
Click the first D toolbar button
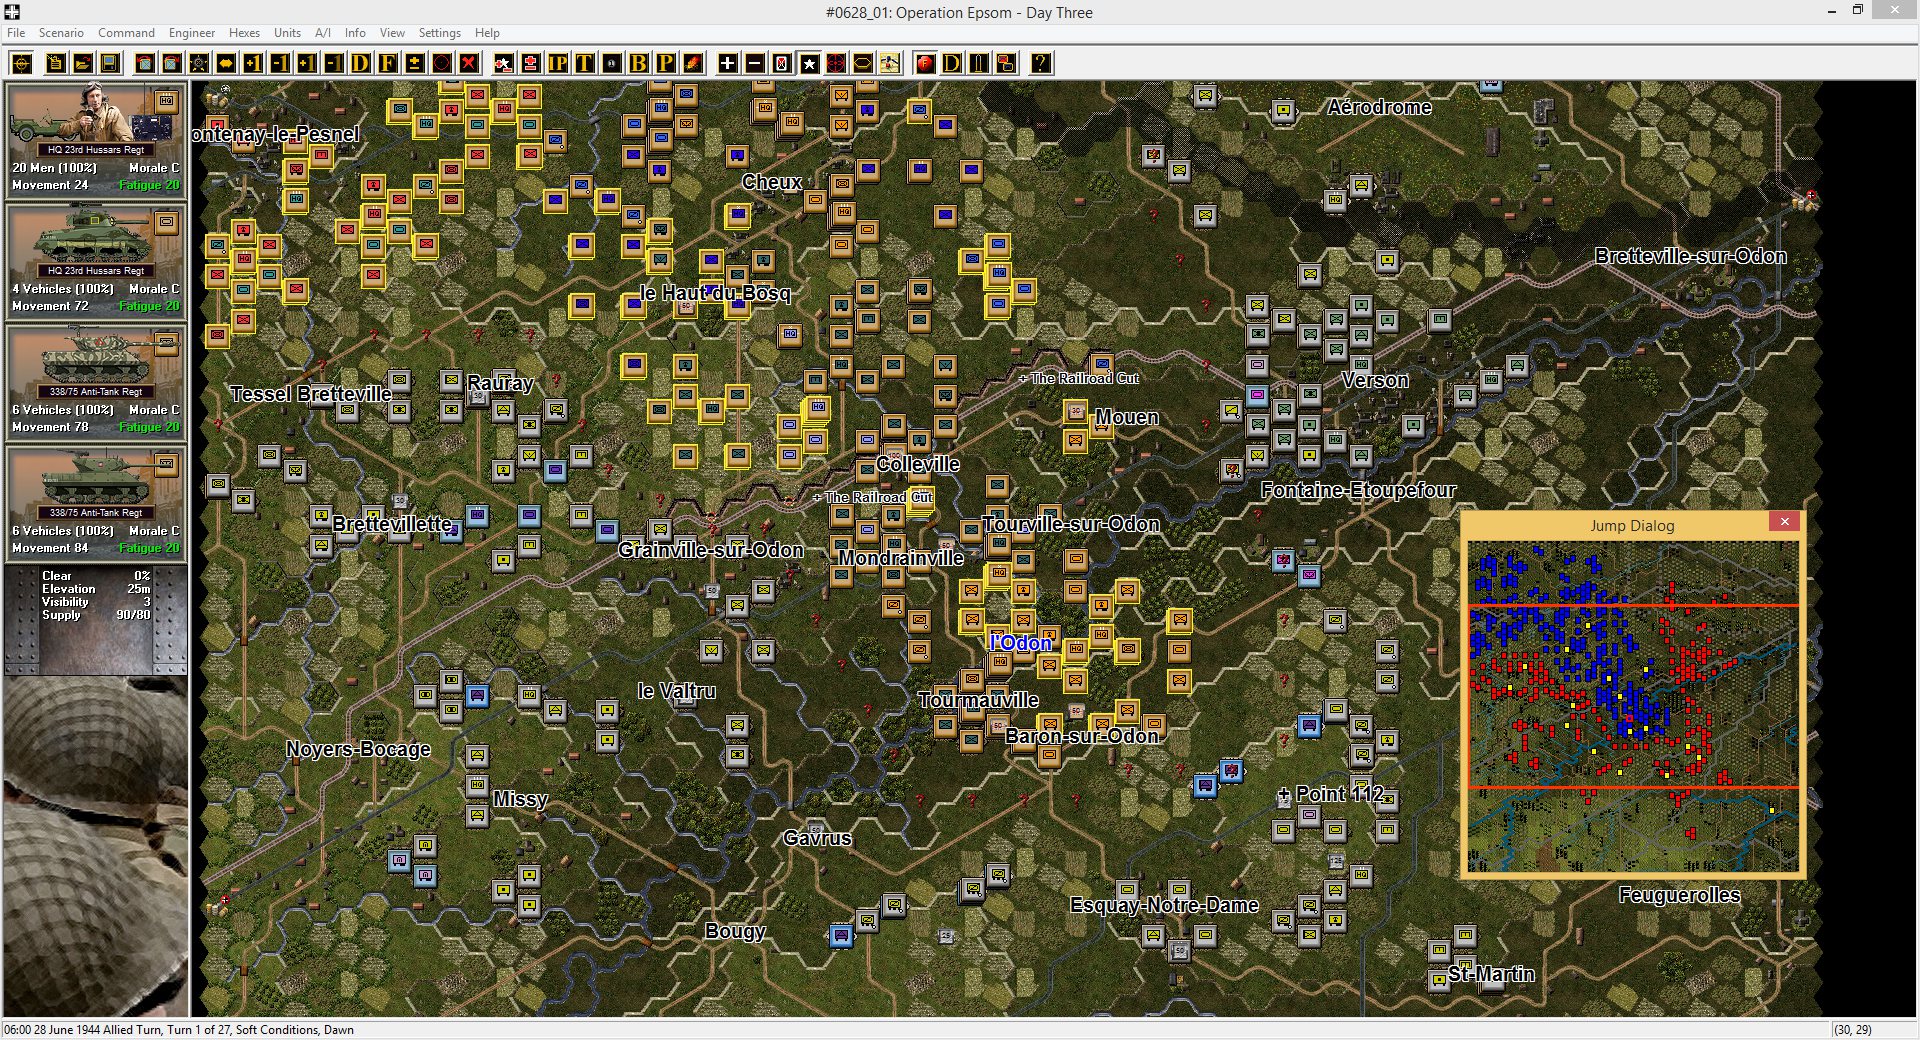pos(360,64)
